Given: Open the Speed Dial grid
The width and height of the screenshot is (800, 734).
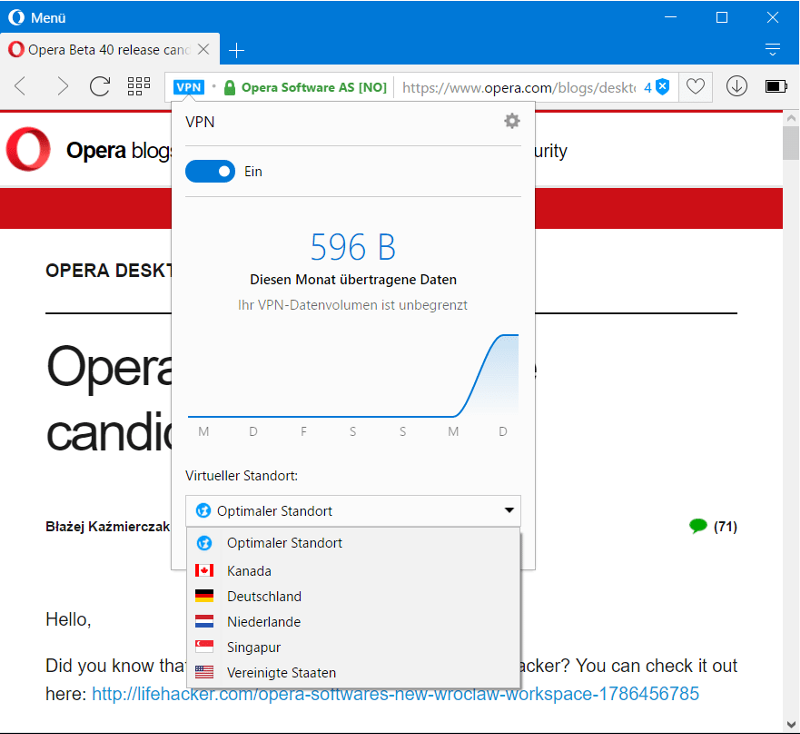Looking at the screenshot, I should click(139, 87).
